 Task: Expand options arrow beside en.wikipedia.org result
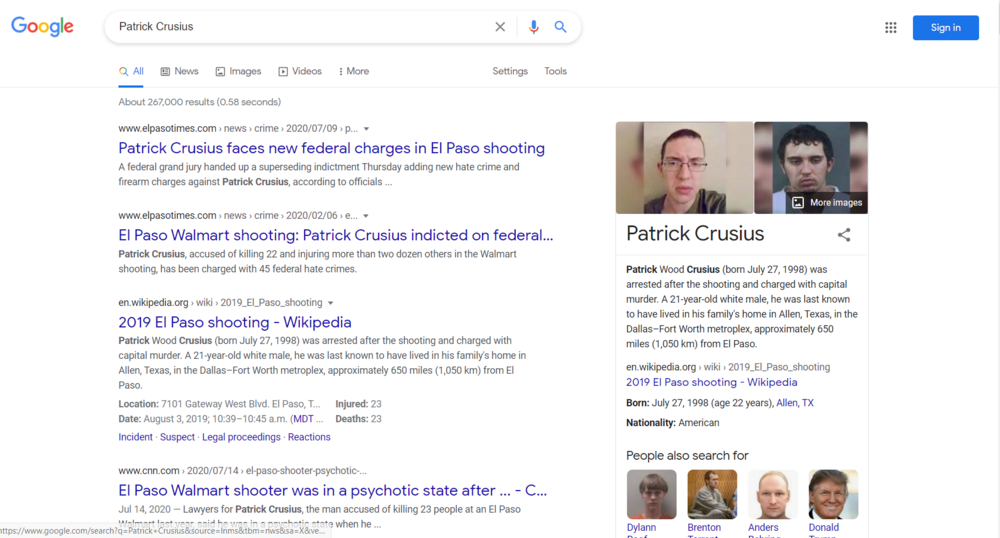tap(330, 303)
